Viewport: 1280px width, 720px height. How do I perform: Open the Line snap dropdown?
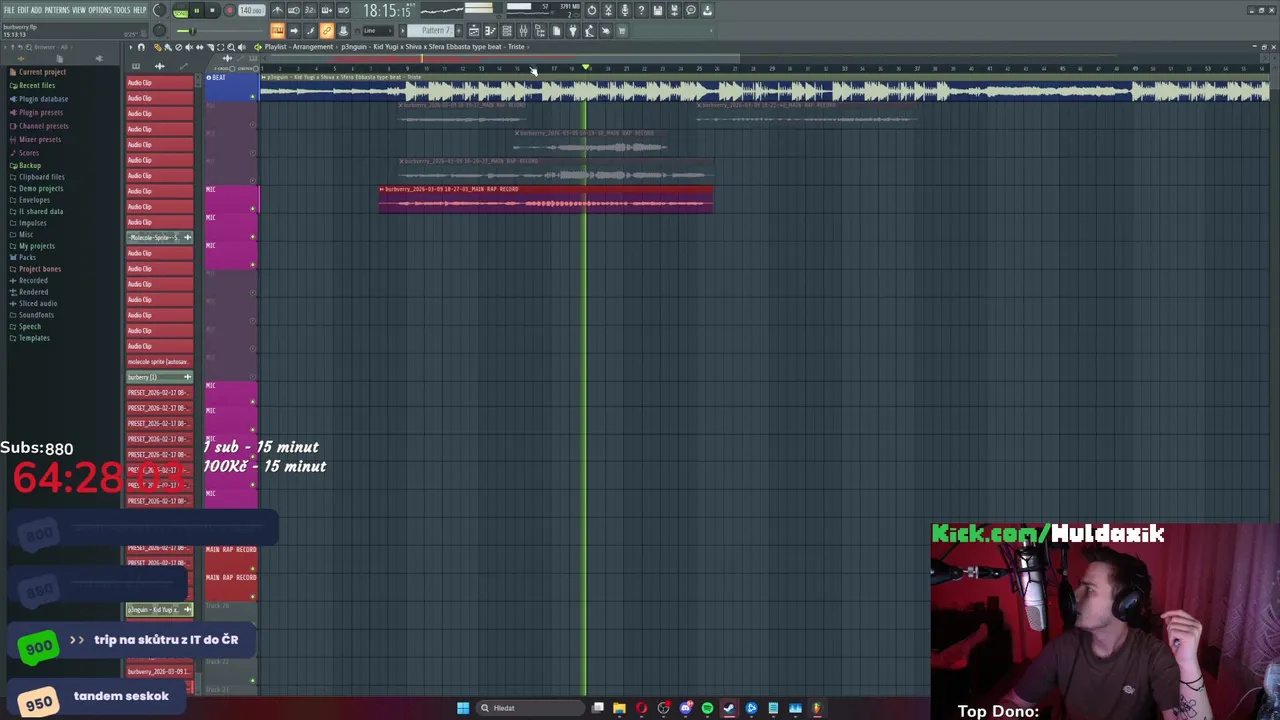coord(378,31)
